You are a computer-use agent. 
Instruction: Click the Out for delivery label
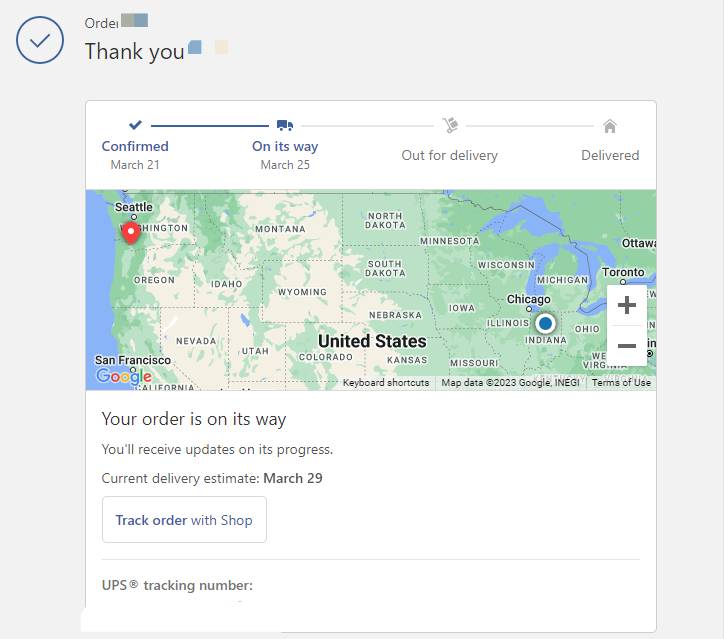click(x=449, y=155)
